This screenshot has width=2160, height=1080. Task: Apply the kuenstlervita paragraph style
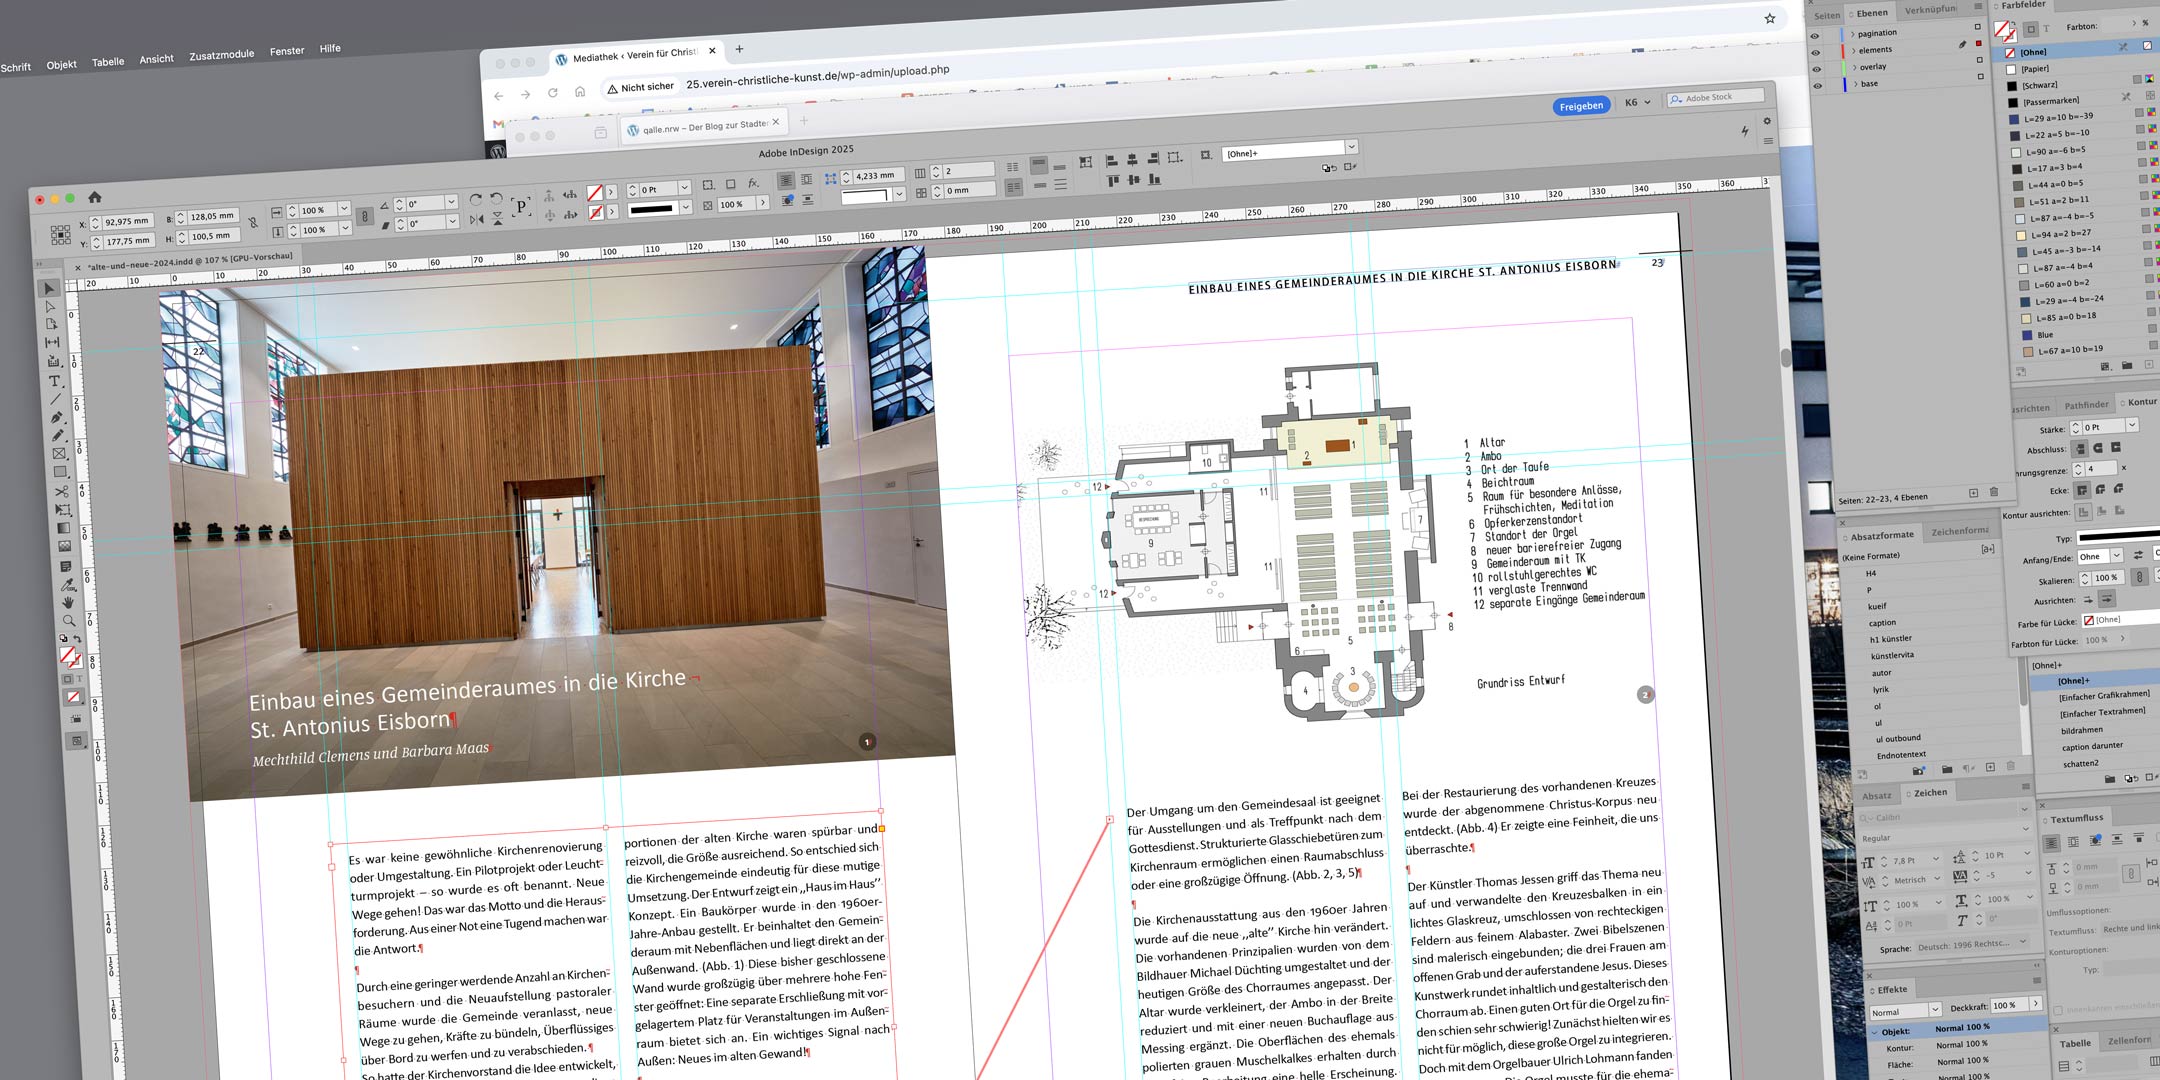click(1892, 655)
